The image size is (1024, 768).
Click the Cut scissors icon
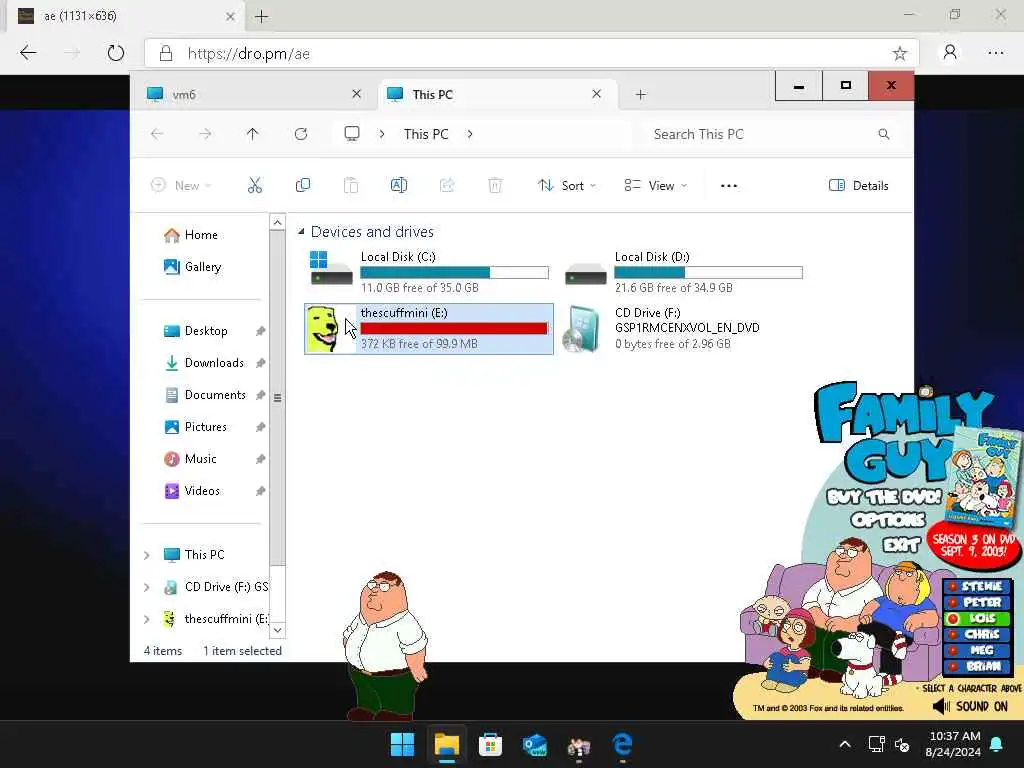pos(255,185)
